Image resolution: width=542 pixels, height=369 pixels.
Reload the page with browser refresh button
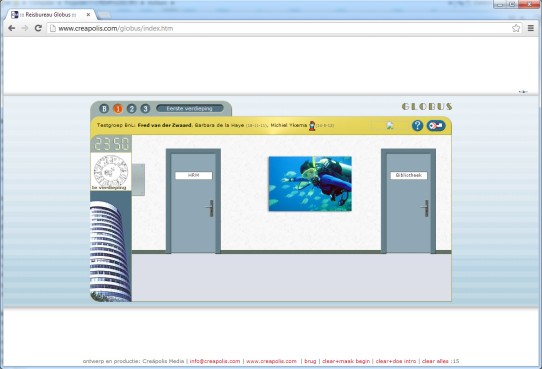(x=38, y=28)
